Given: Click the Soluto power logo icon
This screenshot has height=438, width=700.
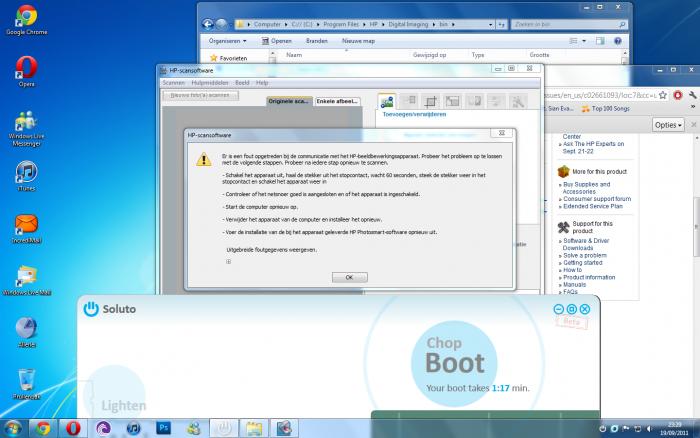Looking at the screenshot, I should (x=91, y=309).
